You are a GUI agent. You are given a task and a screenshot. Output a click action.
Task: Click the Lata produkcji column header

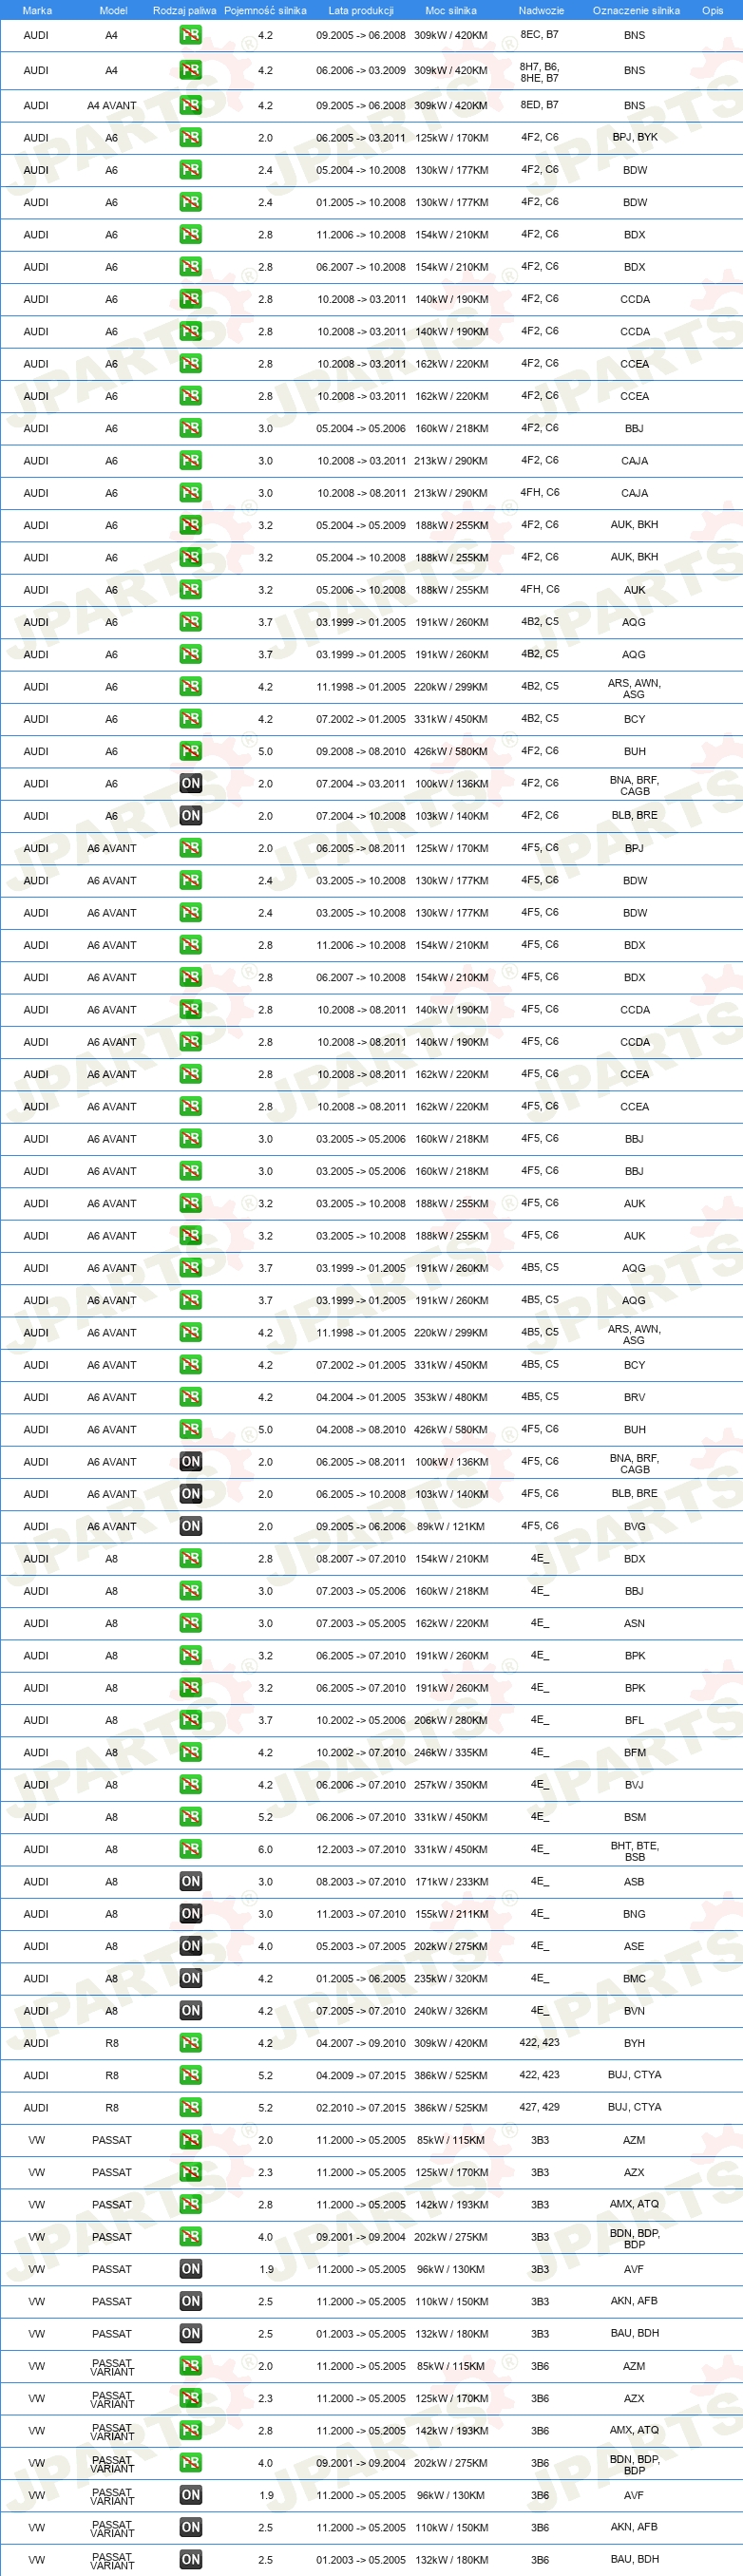point(361,10)
